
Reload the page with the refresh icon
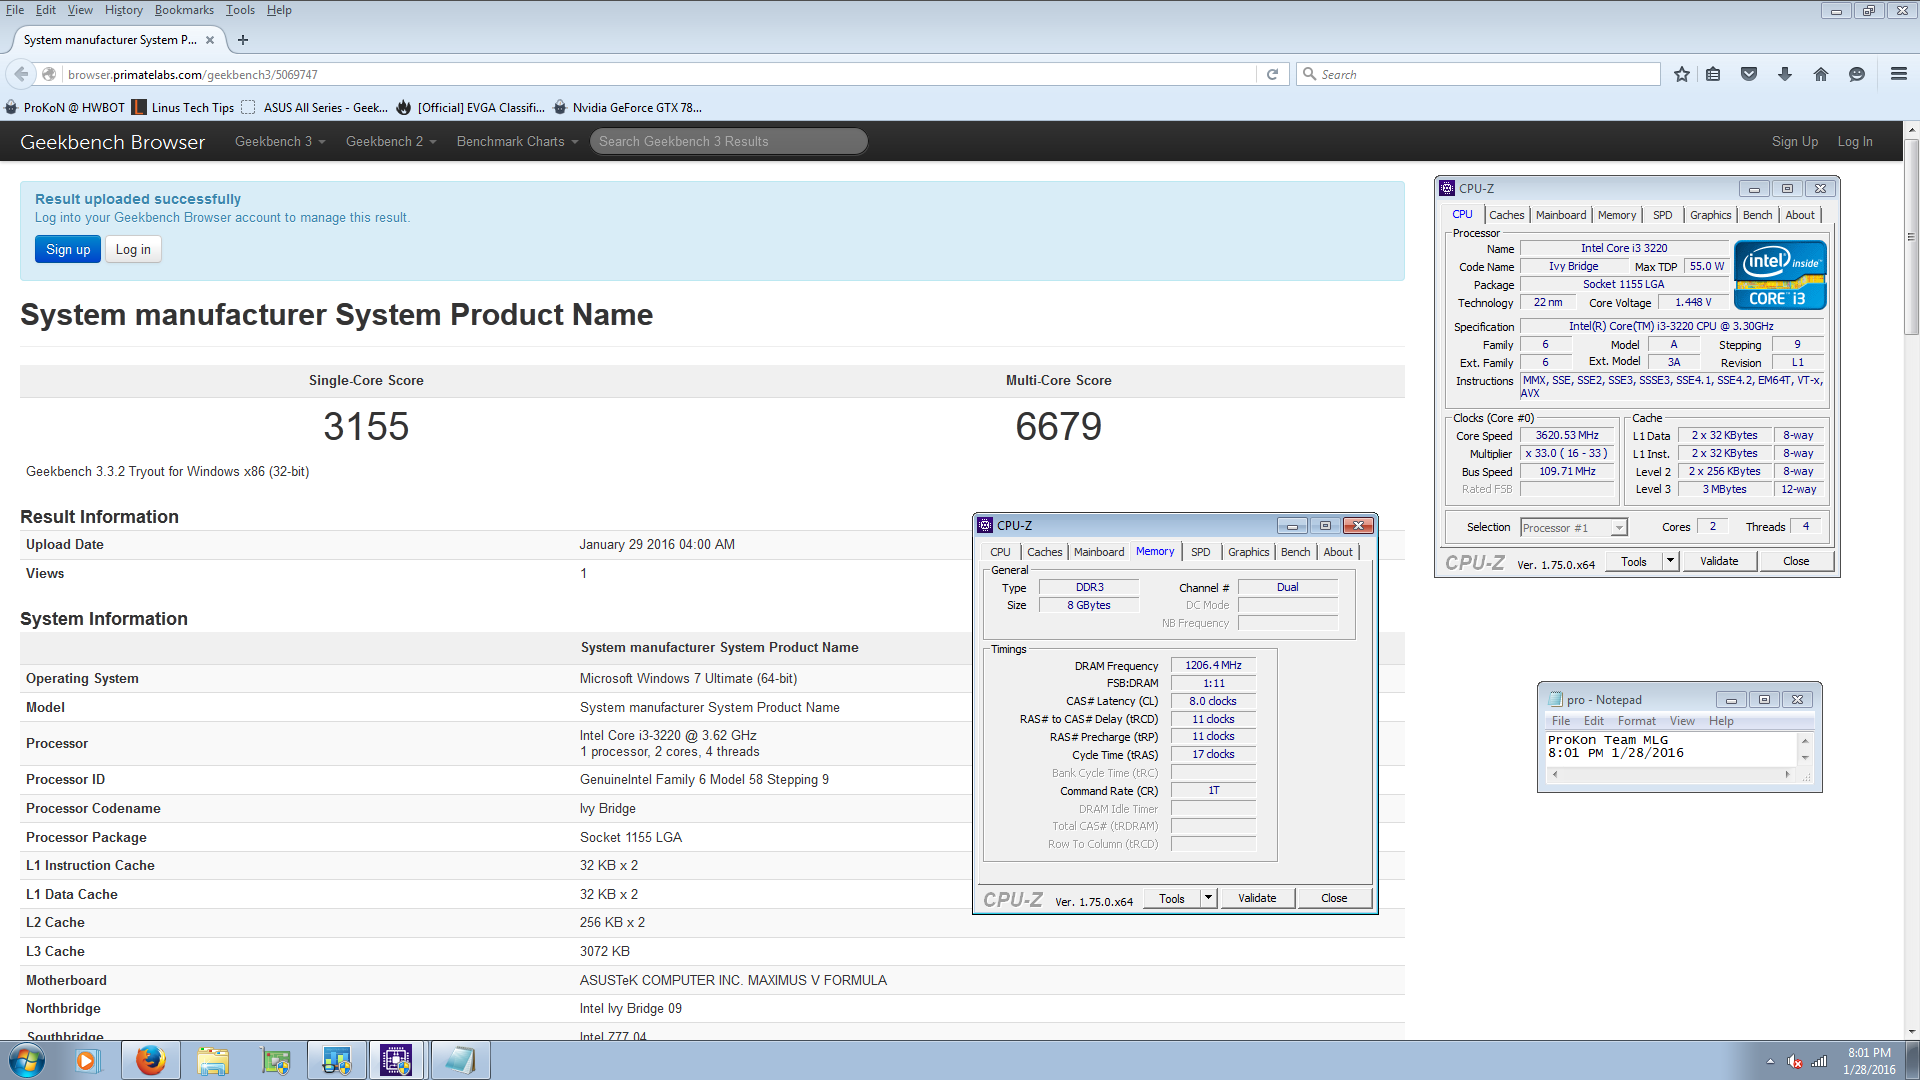click(x=1272, y=74)
